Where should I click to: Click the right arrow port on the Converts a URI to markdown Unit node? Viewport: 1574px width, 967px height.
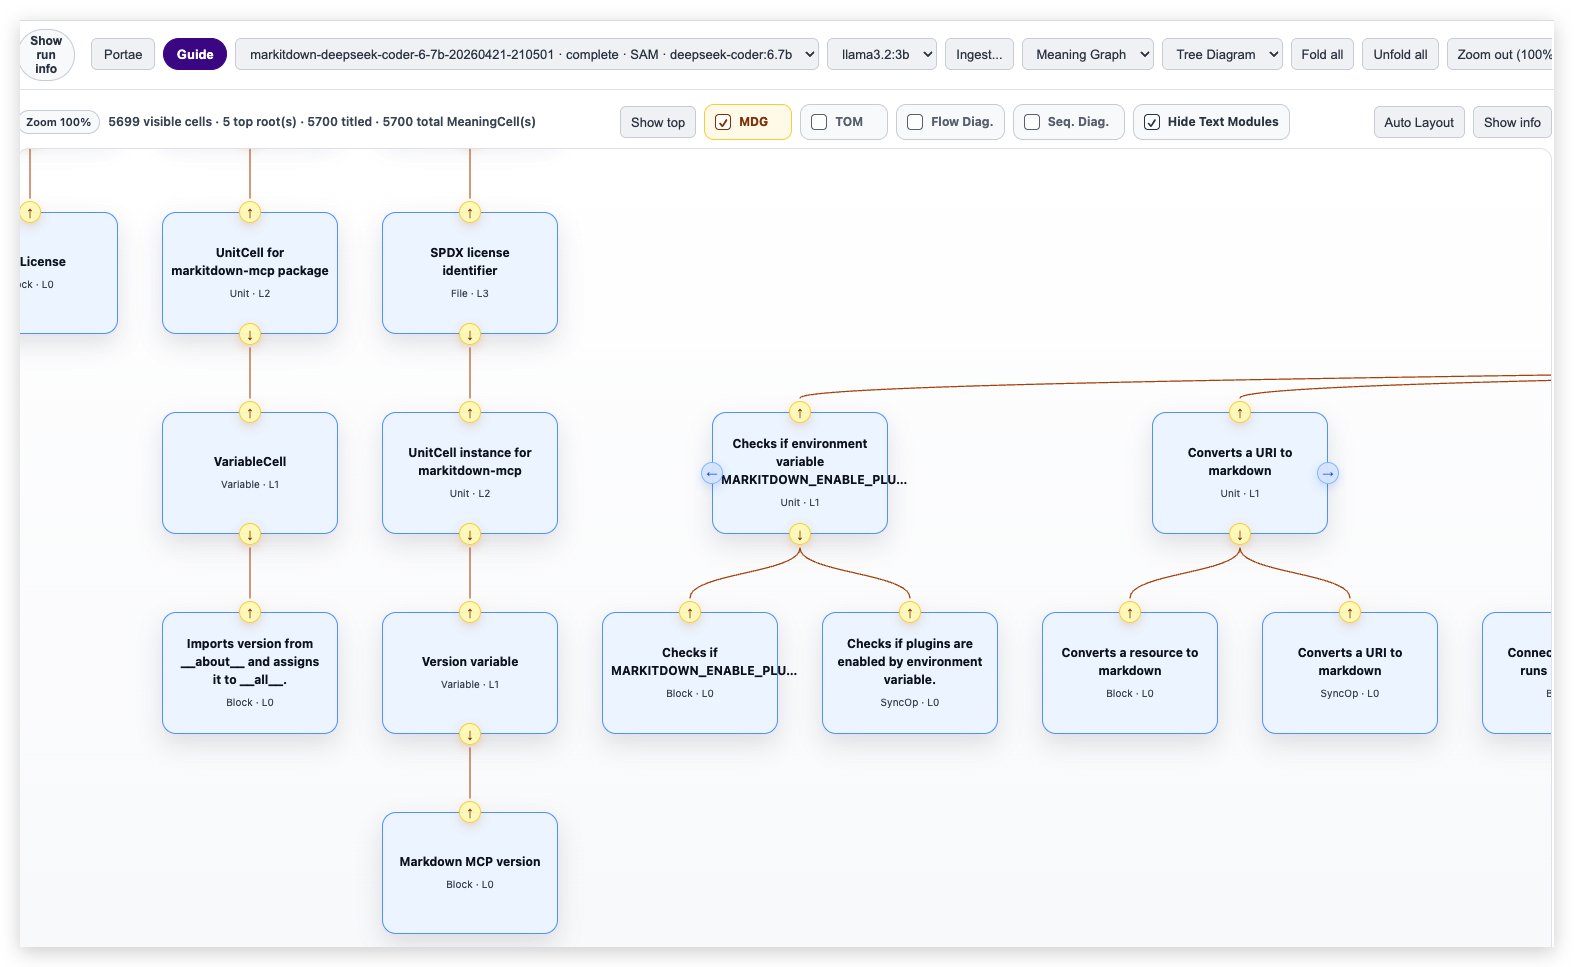(x=1327, y=474)
